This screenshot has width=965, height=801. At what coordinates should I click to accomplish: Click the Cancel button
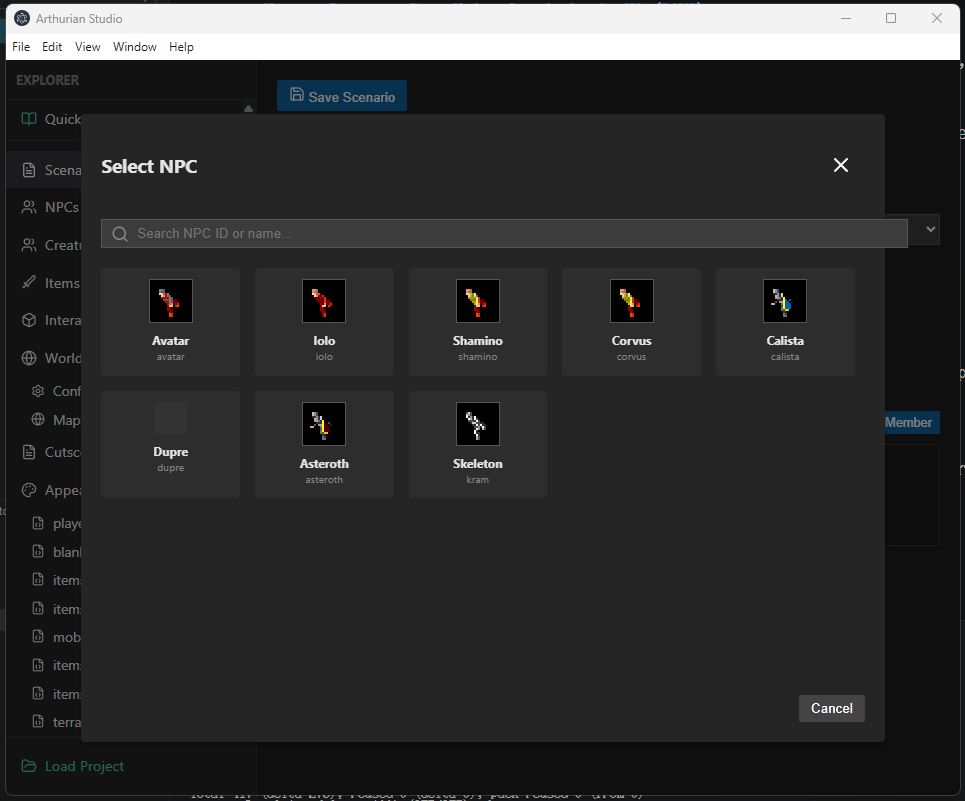[831, 708]
